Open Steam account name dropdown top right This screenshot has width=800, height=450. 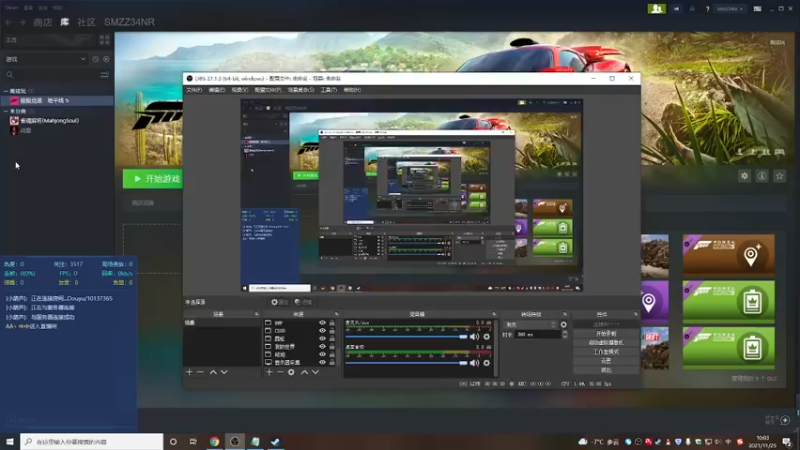(x=730, y=9)
